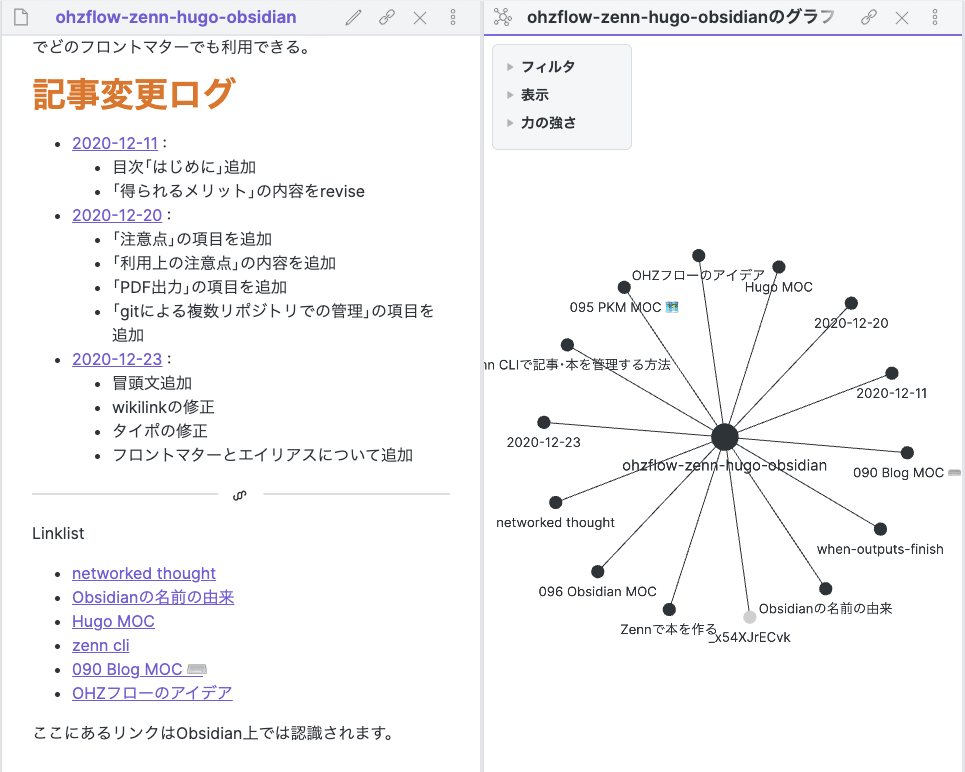Follow the OHZフローのアイデア link
The image size is (965, 772).
pos(152,693)
